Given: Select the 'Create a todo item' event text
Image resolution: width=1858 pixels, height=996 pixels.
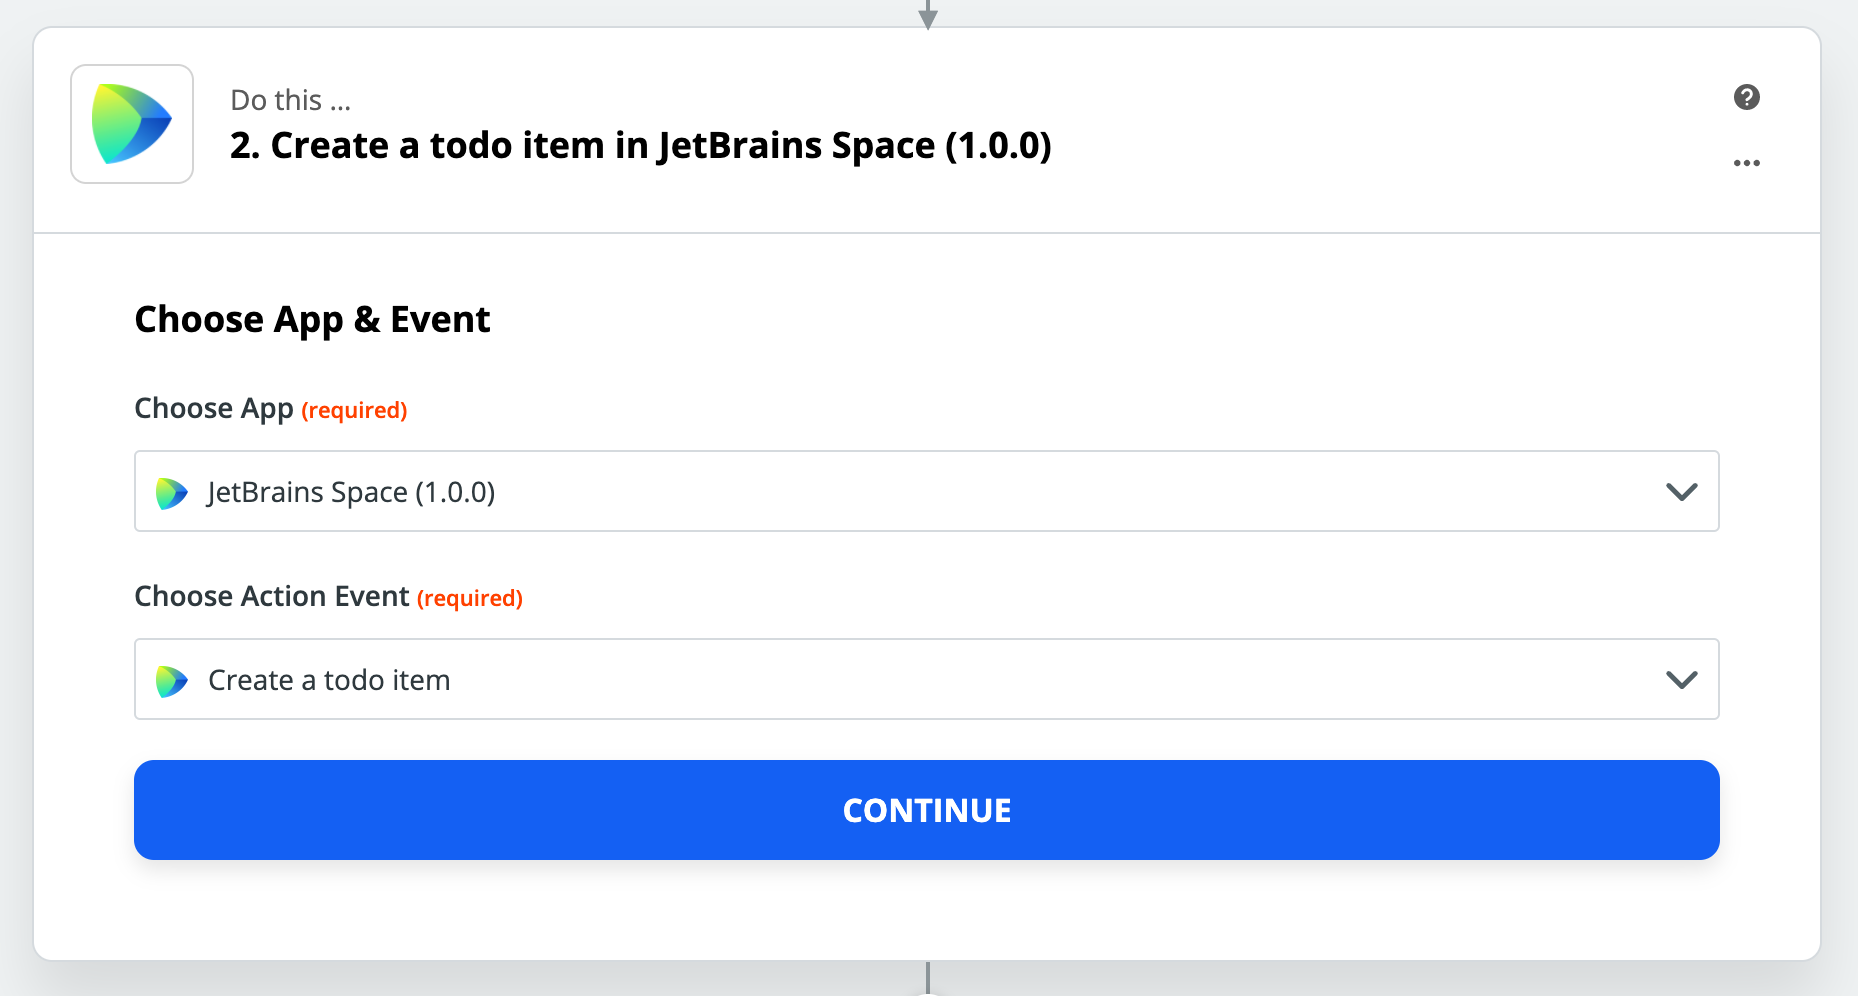Looking at the screenshot, I should coord(329,680).
